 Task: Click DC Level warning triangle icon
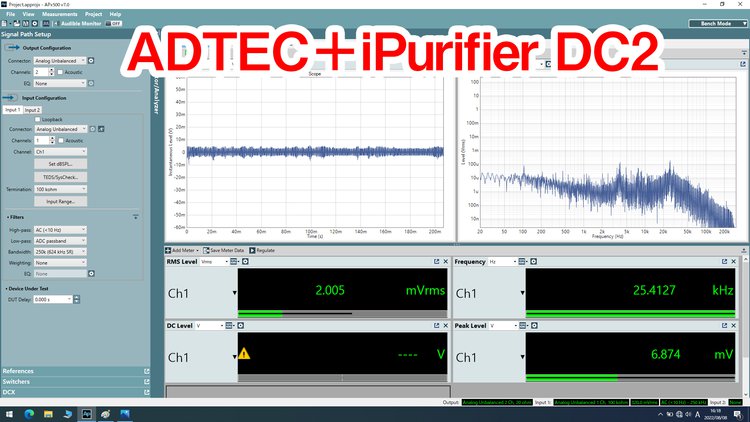tap(244, 354)
